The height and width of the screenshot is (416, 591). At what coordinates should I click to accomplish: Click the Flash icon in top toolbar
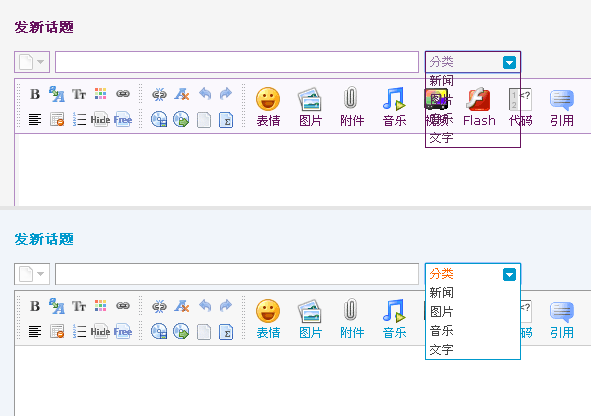pos(479,107)
